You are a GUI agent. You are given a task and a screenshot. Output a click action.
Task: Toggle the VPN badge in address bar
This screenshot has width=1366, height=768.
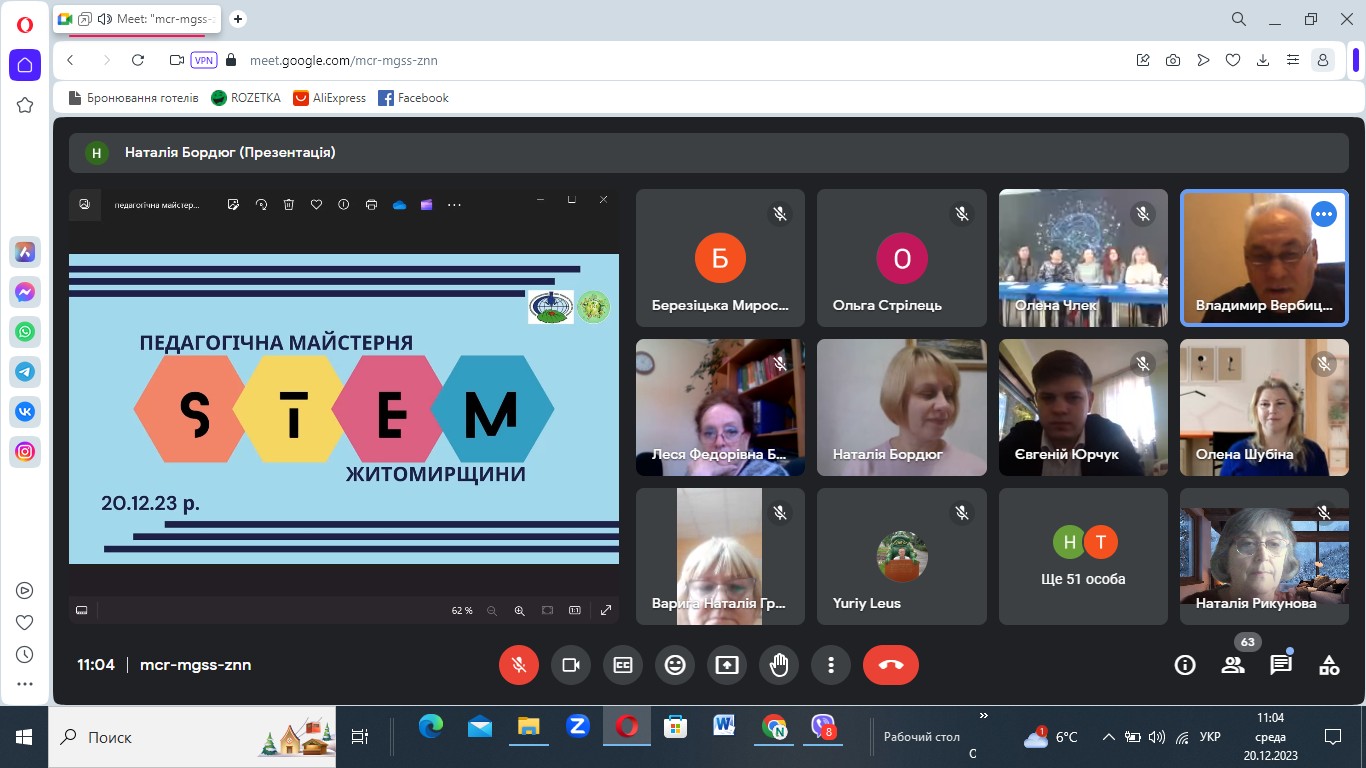tap(204, 60)
